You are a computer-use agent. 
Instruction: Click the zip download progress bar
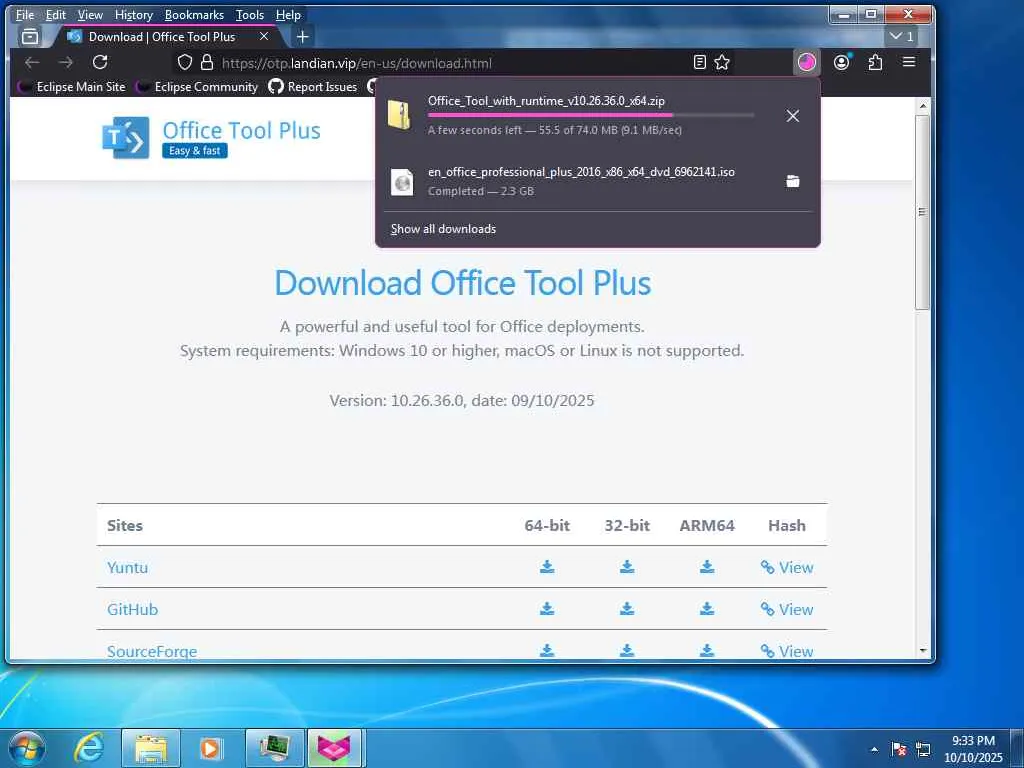[591, 115]
